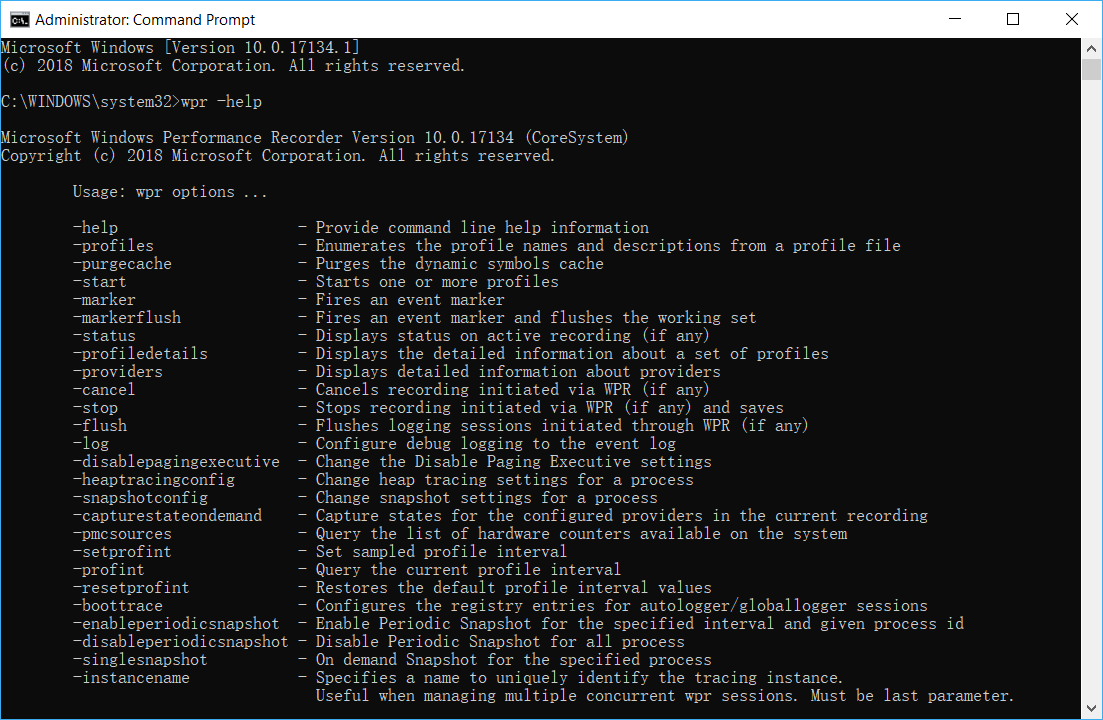Select the '-providers' option text
Viewport: 1103px width, 720px height.
coord(117,372)
